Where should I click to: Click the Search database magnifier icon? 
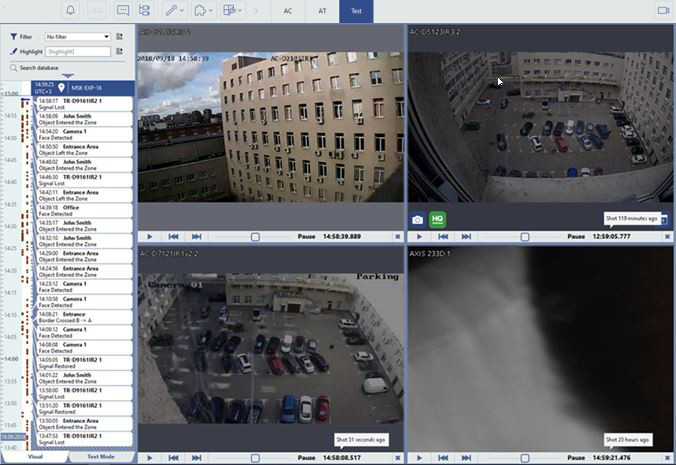[x=13, y=67]
